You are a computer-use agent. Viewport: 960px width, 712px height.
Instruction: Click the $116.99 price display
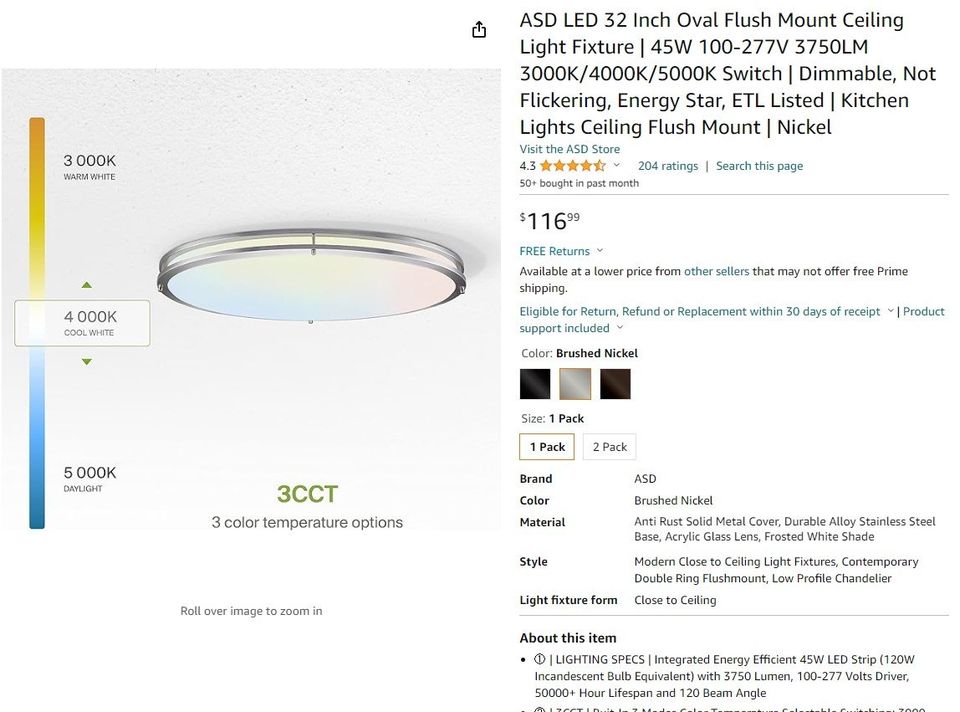(547, 218)
